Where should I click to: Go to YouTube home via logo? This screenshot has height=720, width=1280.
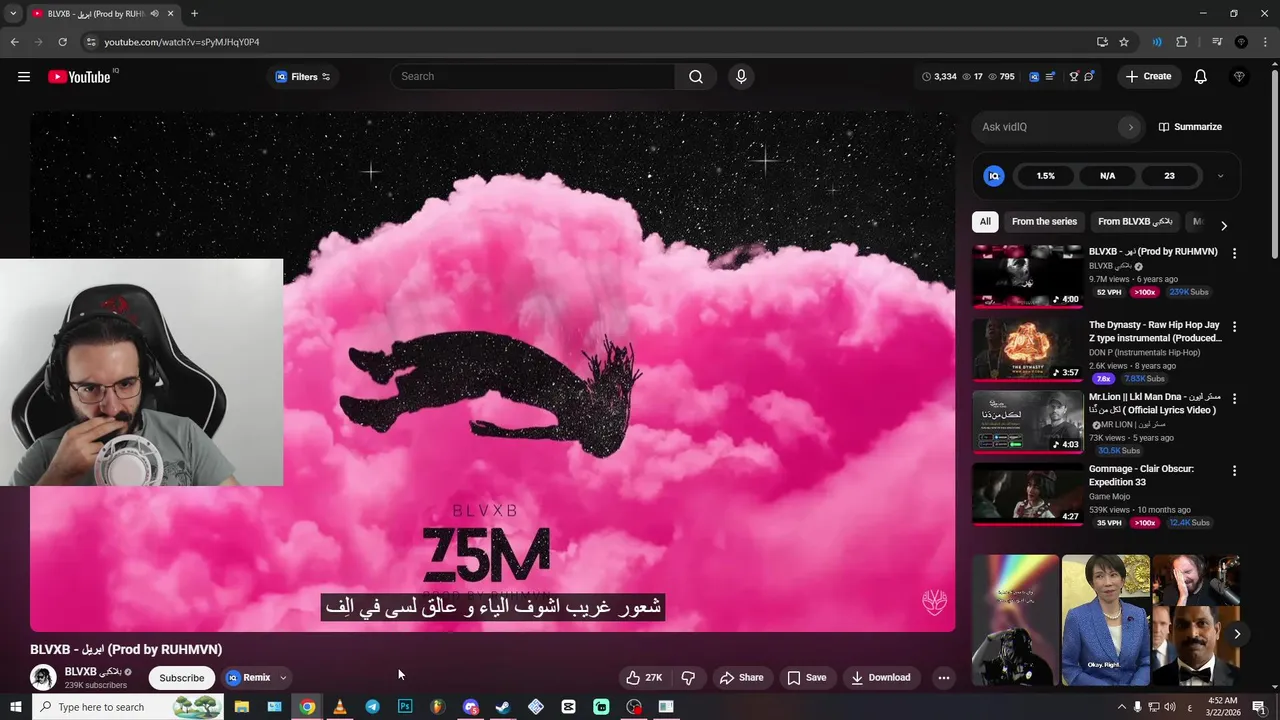(x=79, y=77)
